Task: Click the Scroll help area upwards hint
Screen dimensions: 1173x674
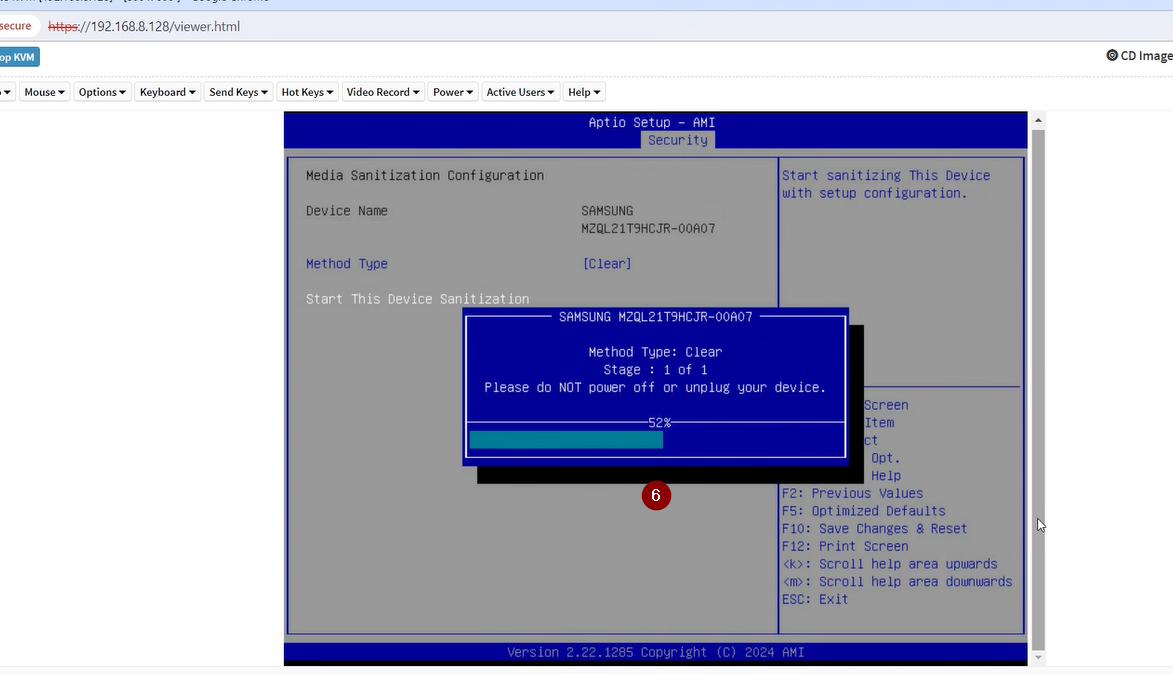Action: point(889,564)
